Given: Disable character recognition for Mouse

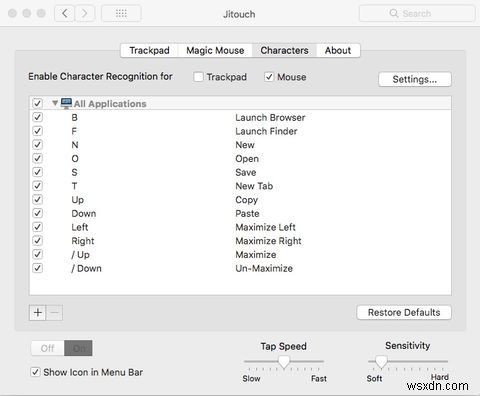Looking at the screenshot, I should tap(269, 77).
